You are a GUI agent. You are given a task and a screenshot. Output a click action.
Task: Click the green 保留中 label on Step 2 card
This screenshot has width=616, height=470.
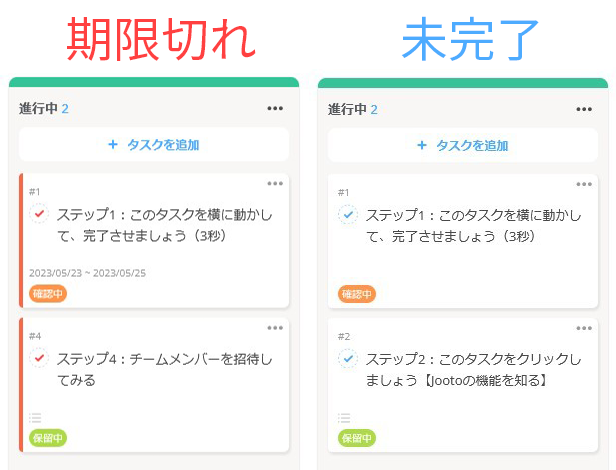click(357, 438)
